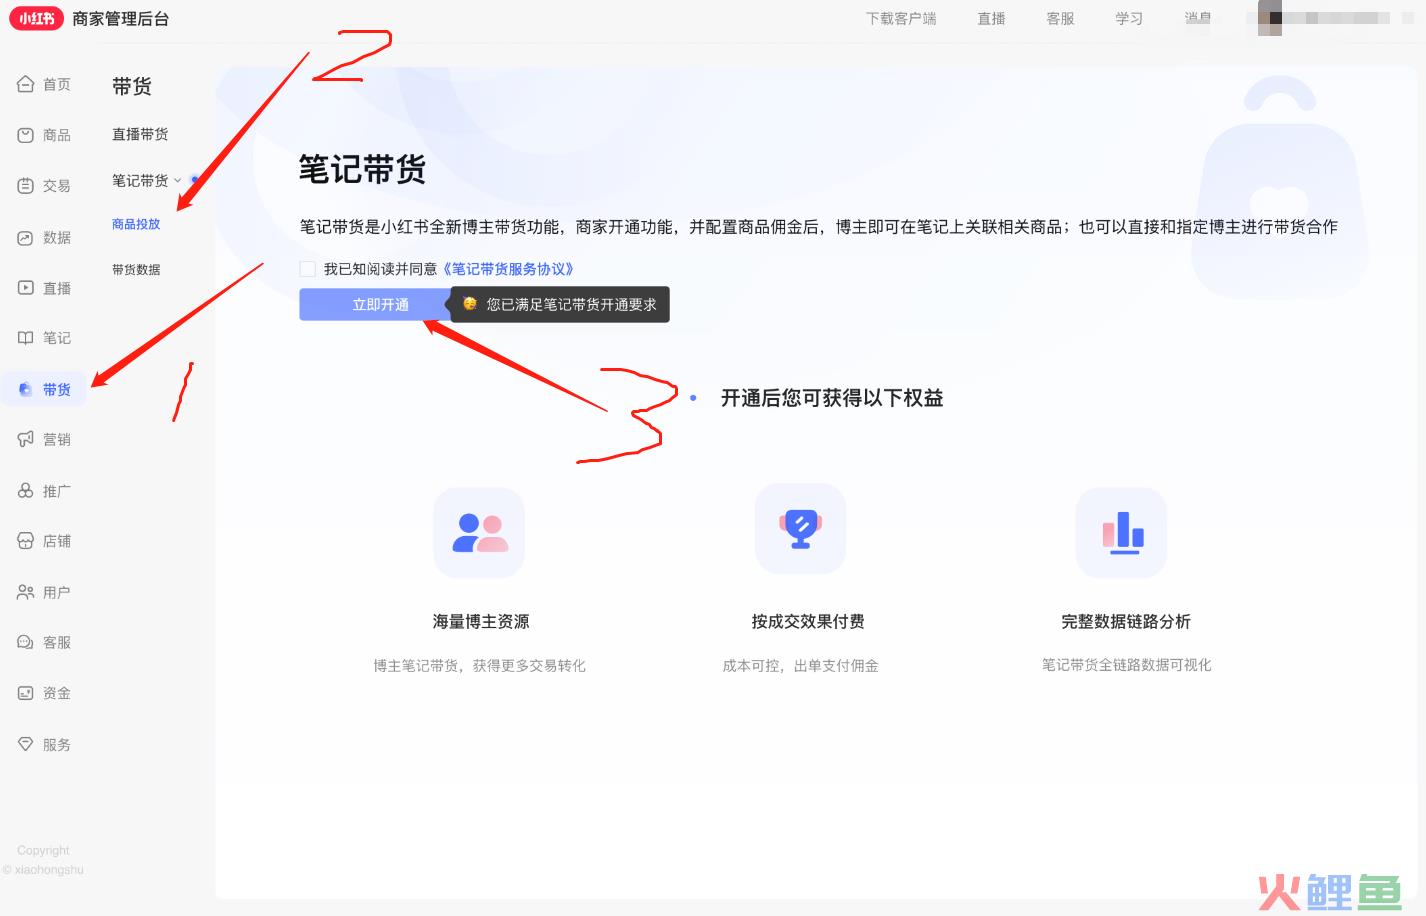1426x916 pixels.
Task: Open the 店铺 shop icon
Action: [26, 541]
